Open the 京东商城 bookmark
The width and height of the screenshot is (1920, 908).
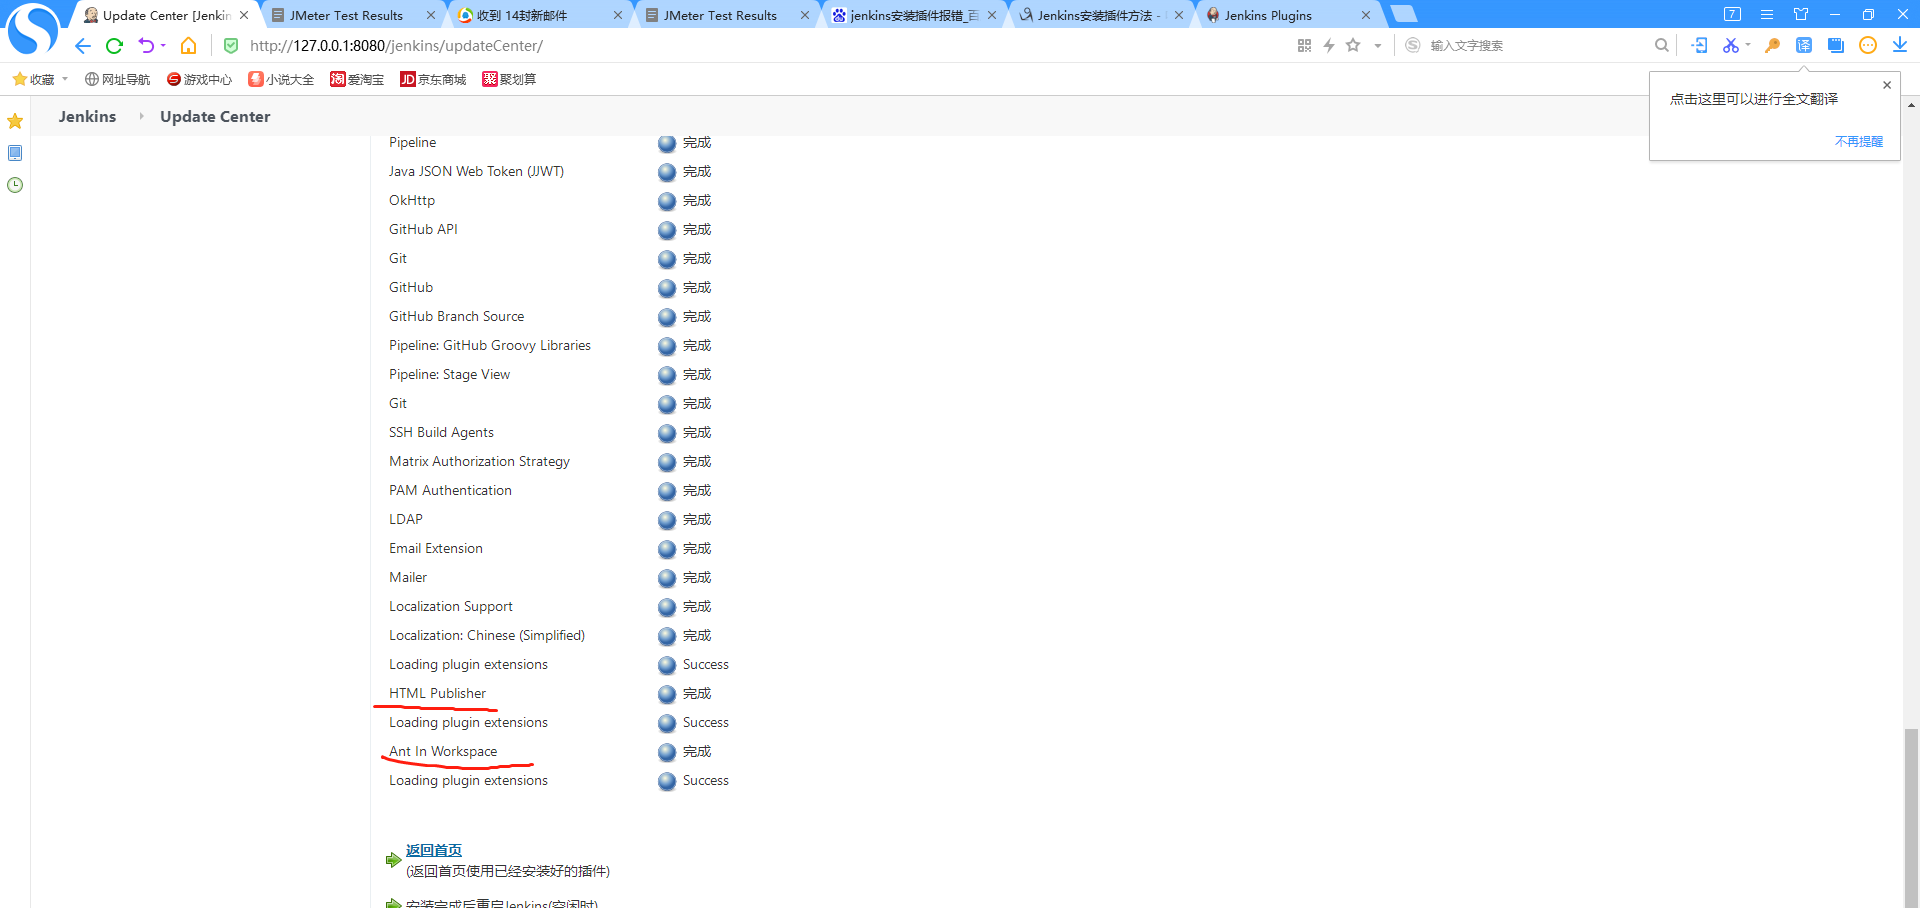click(433, 79)
